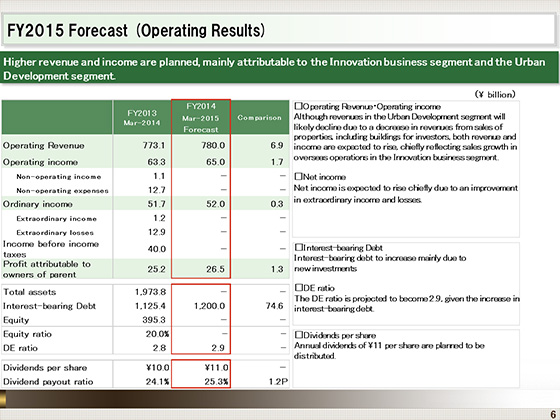Click the 'Dividends per share' note heading
Viewport: 560px width, 420px height.
click(x=335, y=335)
